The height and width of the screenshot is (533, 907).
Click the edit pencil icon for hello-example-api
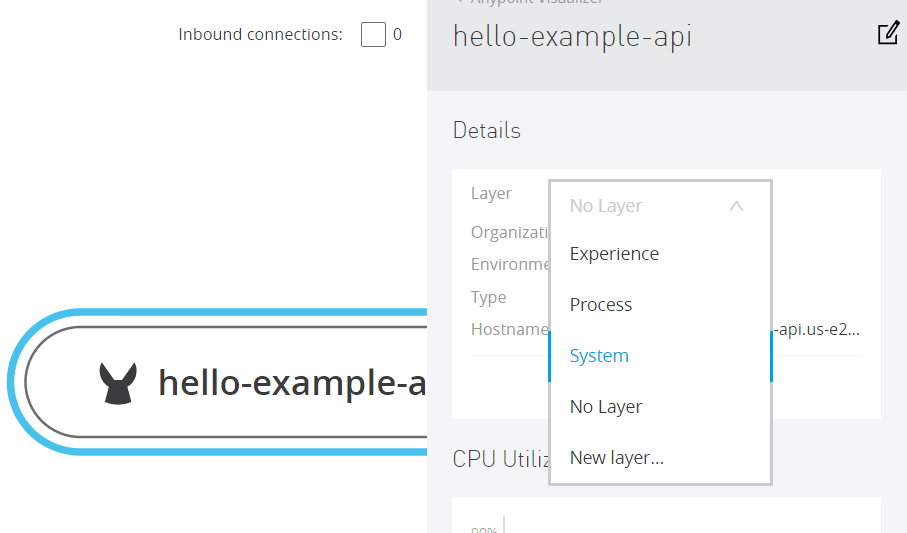tap(888, 33)
